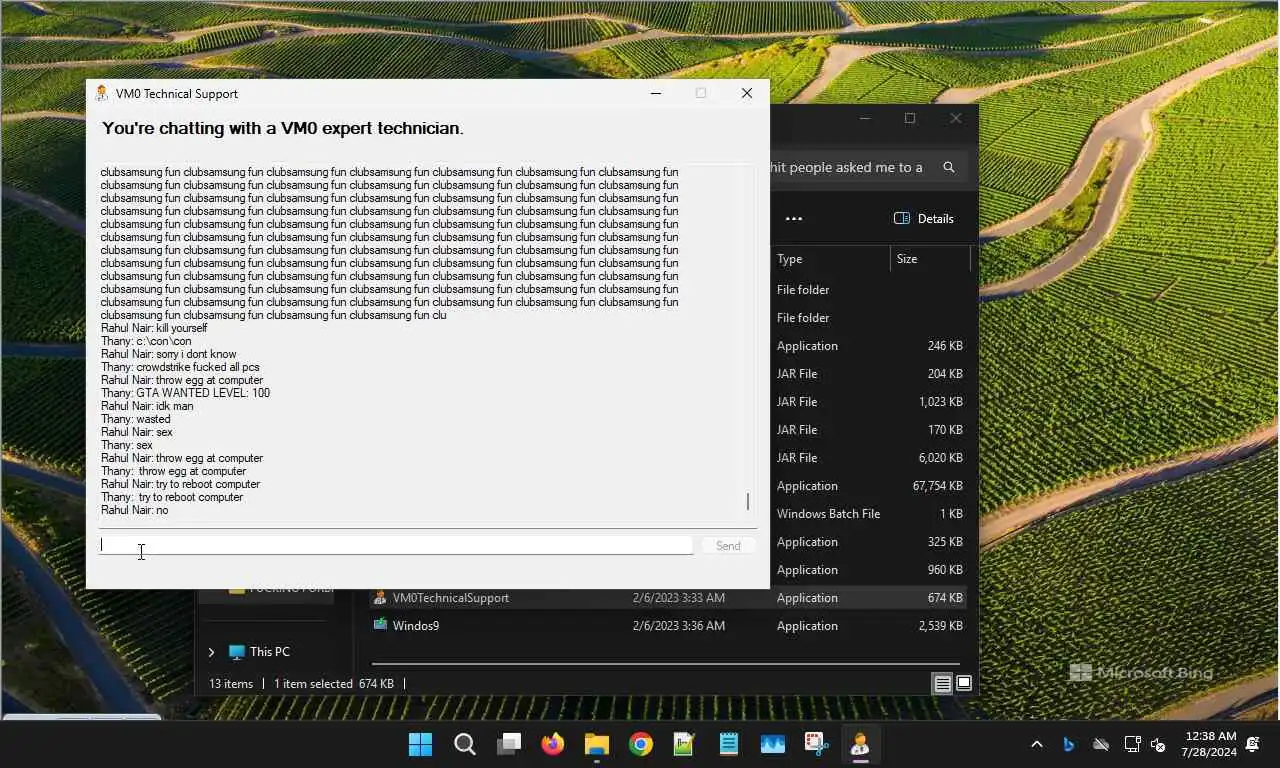Click the Bing icon in system tray
Screen dimensions: 1280x768
tap(1068, 744)
